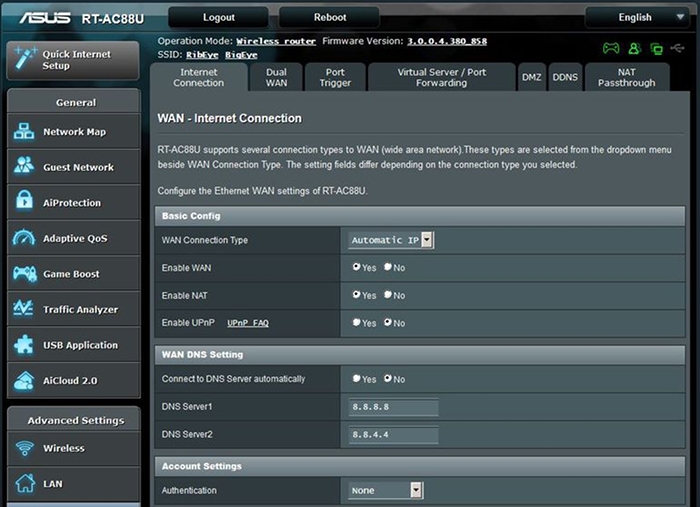The width and height of the screenshot is (700, 507).
Task: Open Quick Internet Setup wizard icon
Action: pyautogui.click(x=25, y=59)
